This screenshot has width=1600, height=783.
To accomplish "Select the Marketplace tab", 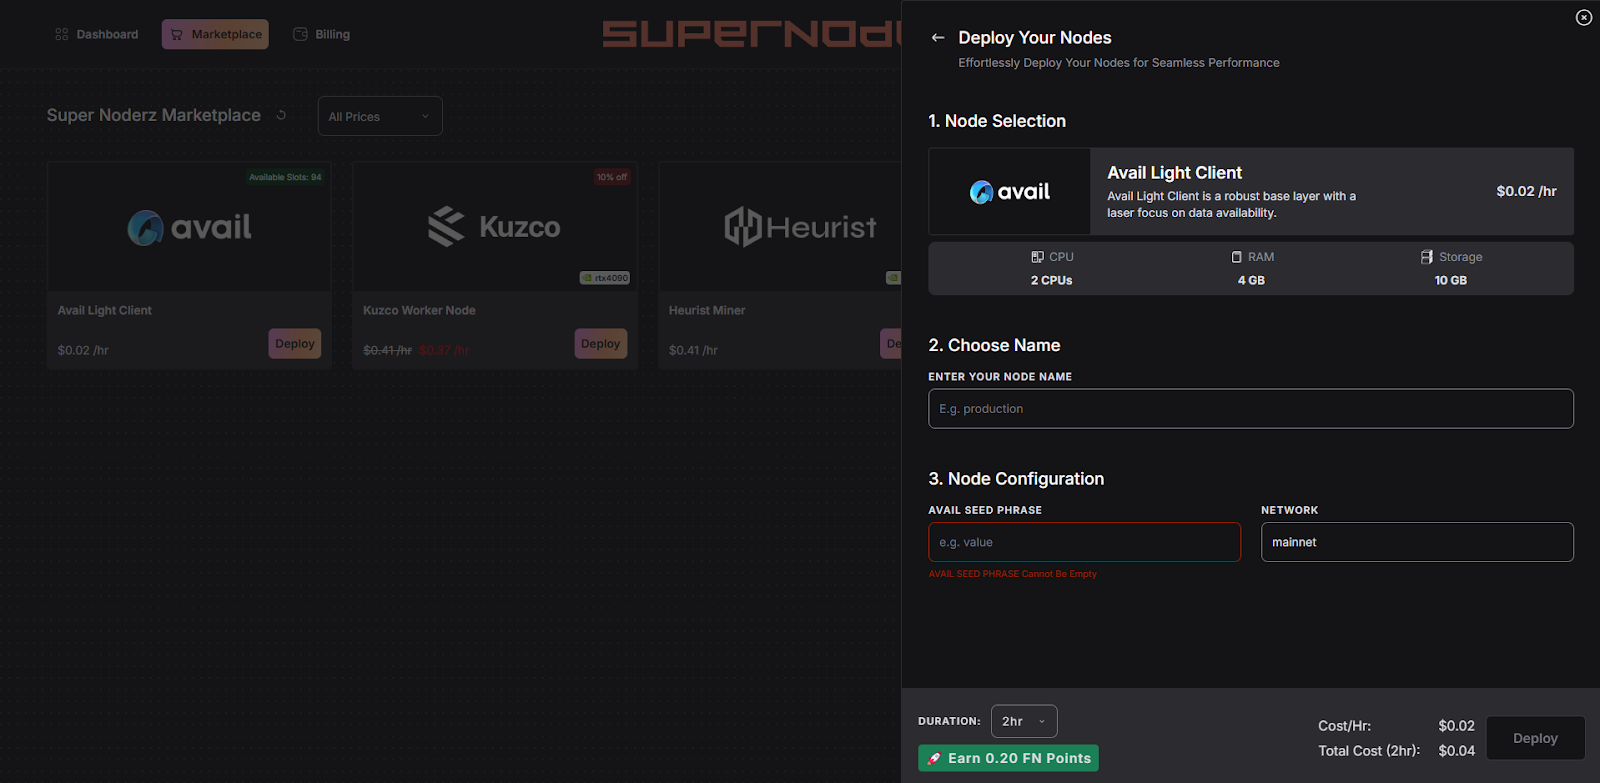I will point(215,34).
